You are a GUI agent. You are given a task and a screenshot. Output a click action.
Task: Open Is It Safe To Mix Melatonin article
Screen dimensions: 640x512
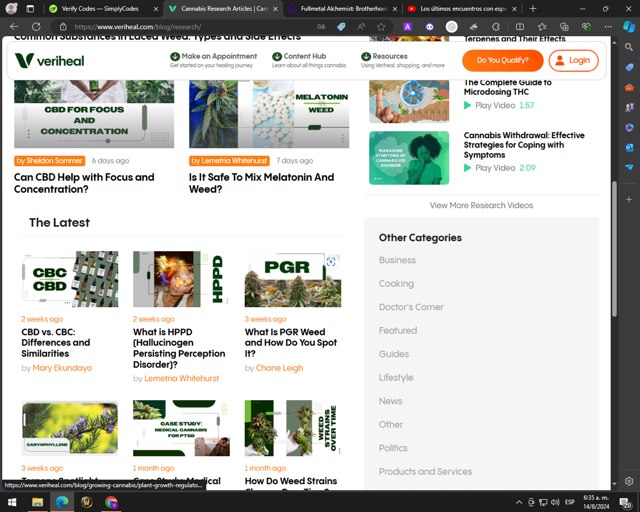(261, 183)
